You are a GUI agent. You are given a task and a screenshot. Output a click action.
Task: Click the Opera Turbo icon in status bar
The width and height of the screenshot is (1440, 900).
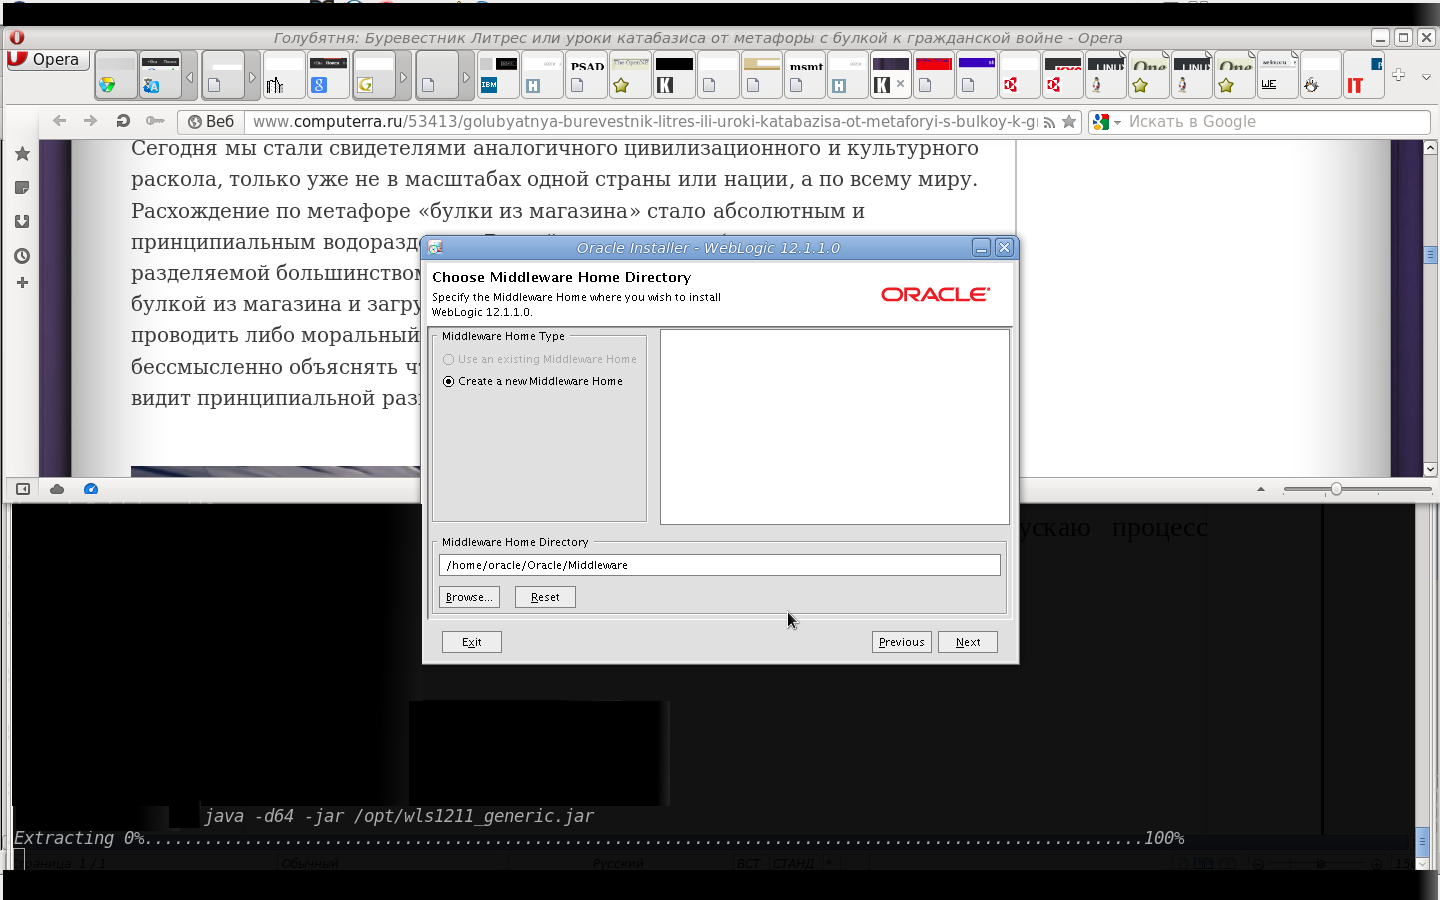click(91, 489)
